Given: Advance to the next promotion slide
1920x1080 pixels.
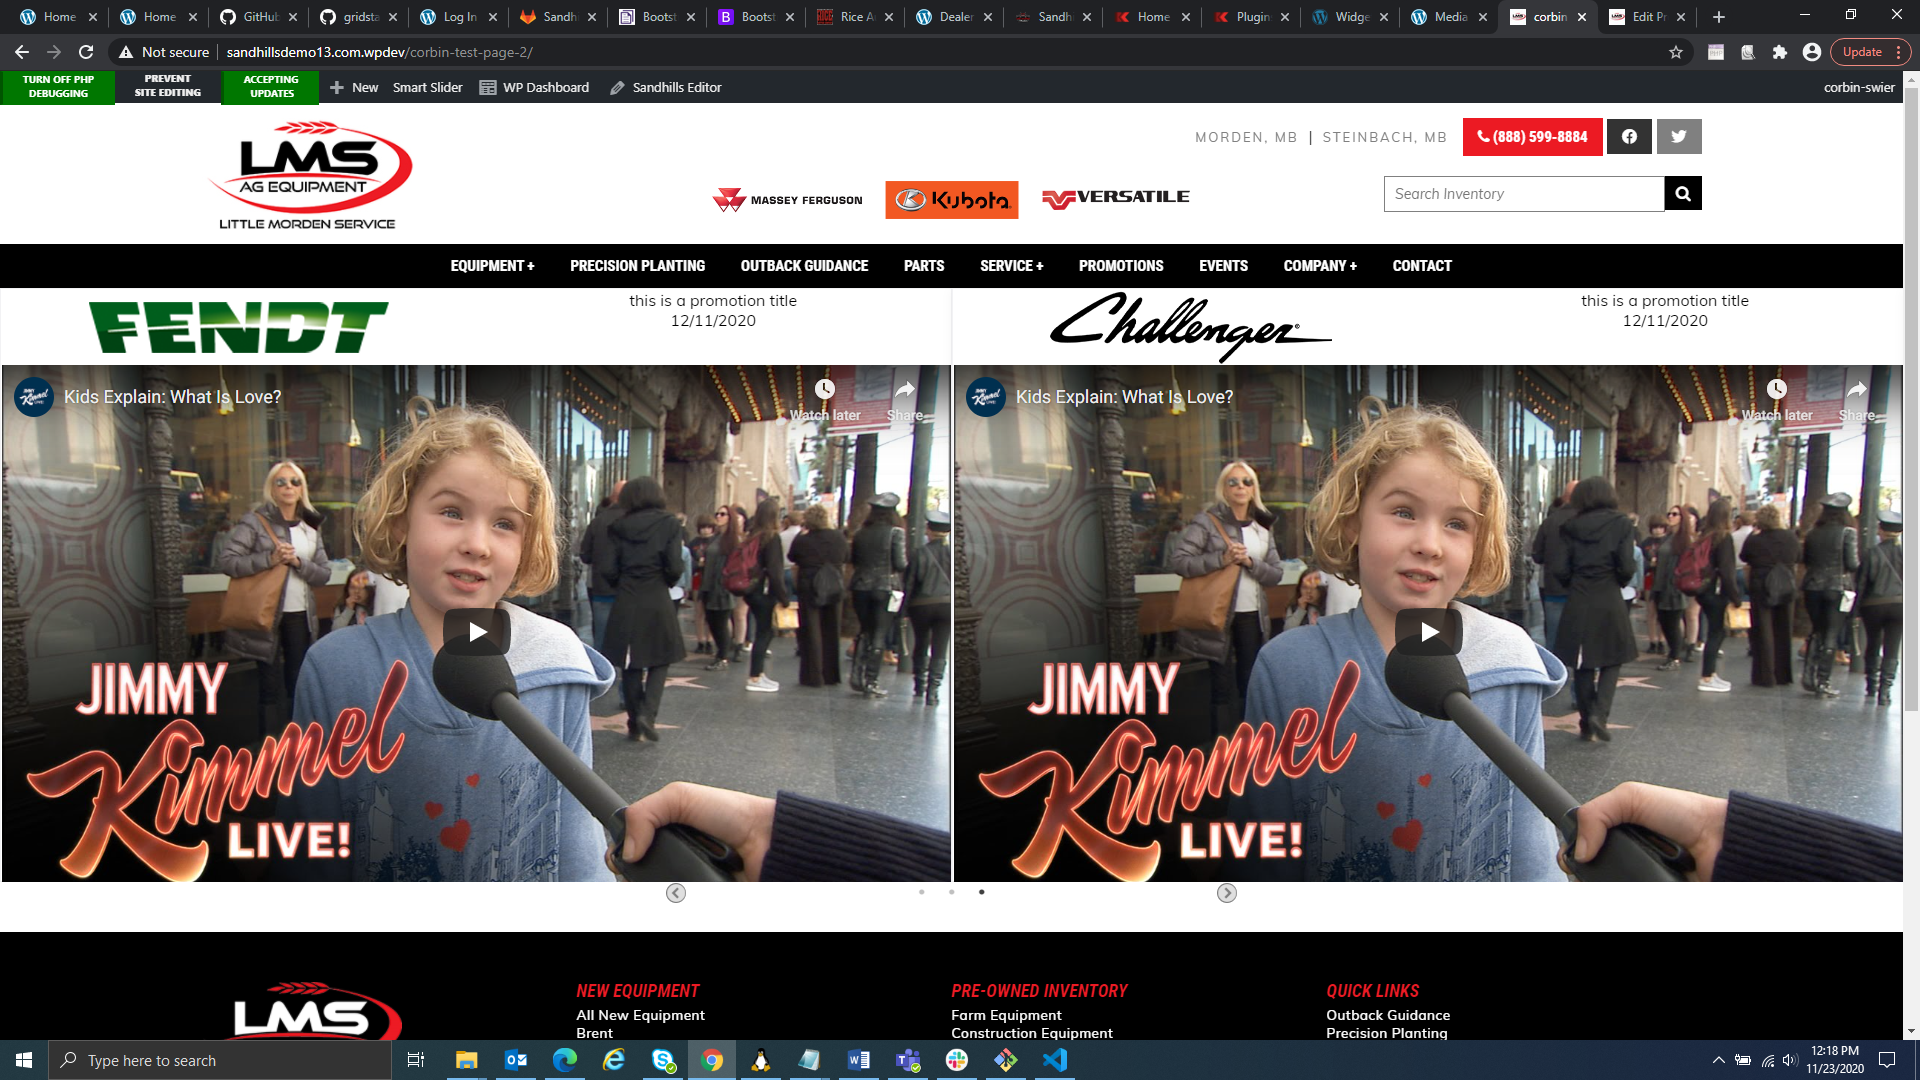Looking at the screenshot, I should pyautogui.click(x=1227, y=893).
